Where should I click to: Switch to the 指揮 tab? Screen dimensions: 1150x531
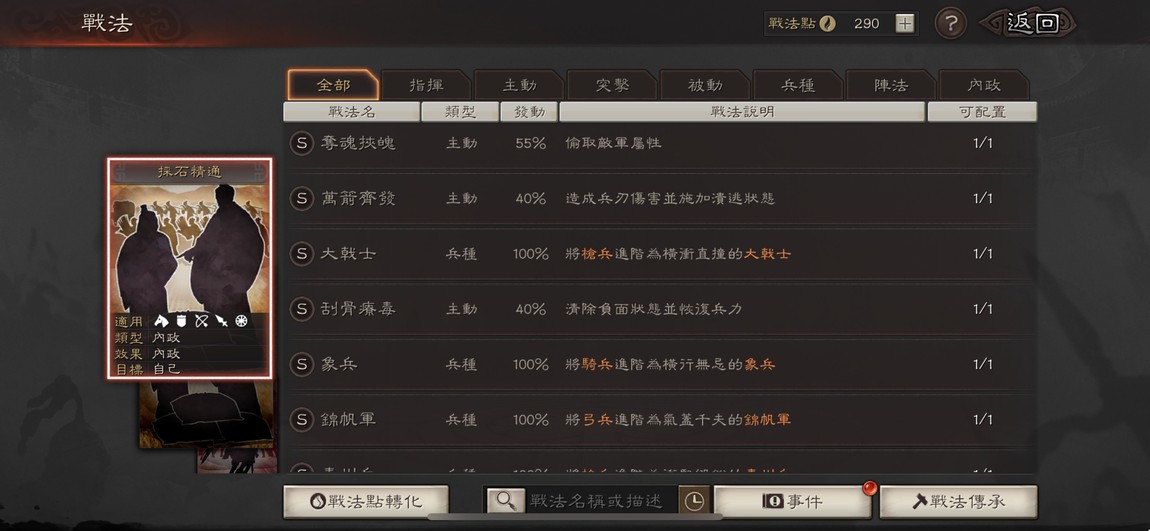pos(426,85)
